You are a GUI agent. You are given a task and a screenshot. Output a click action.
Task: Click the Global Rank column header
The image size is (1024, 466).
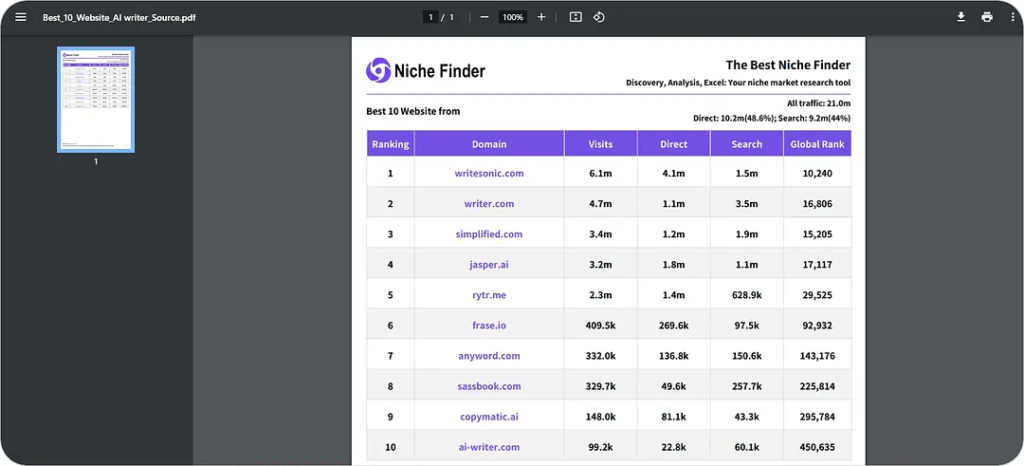pos(818,144)
